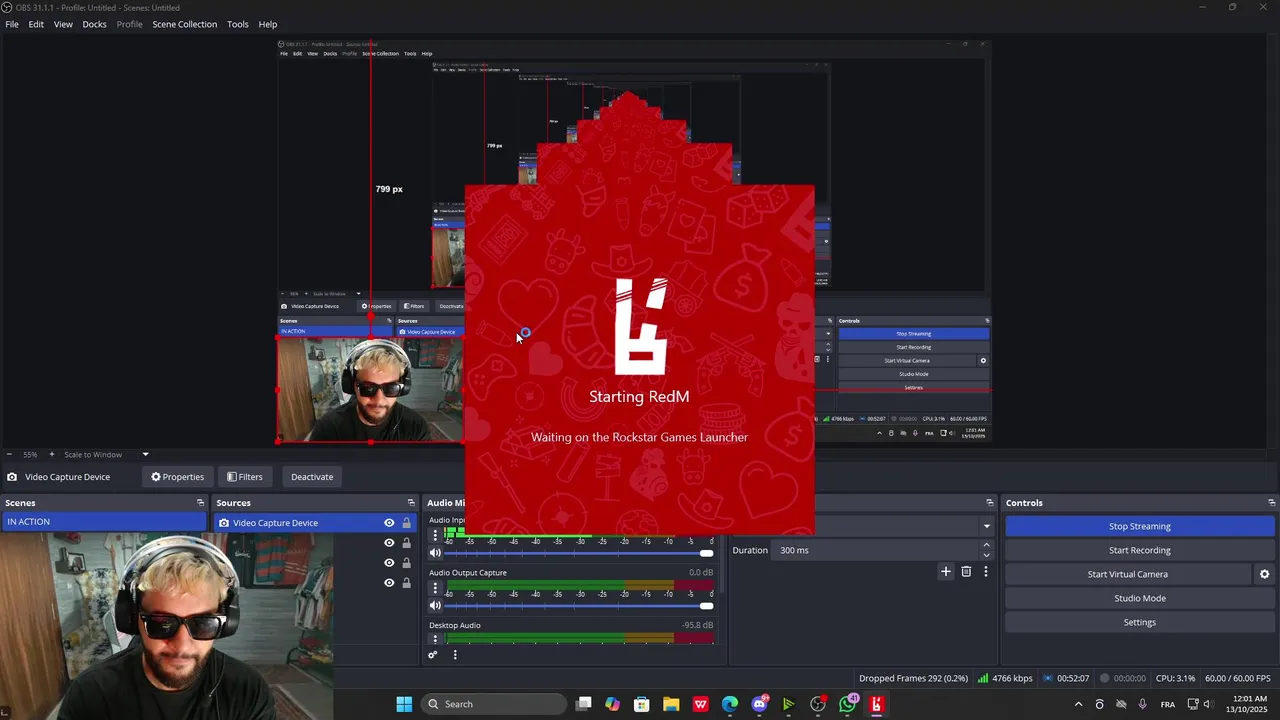The image size is (1280, 720).
Task: Toggle visibility of the second source row
Action: coord(389,543)
